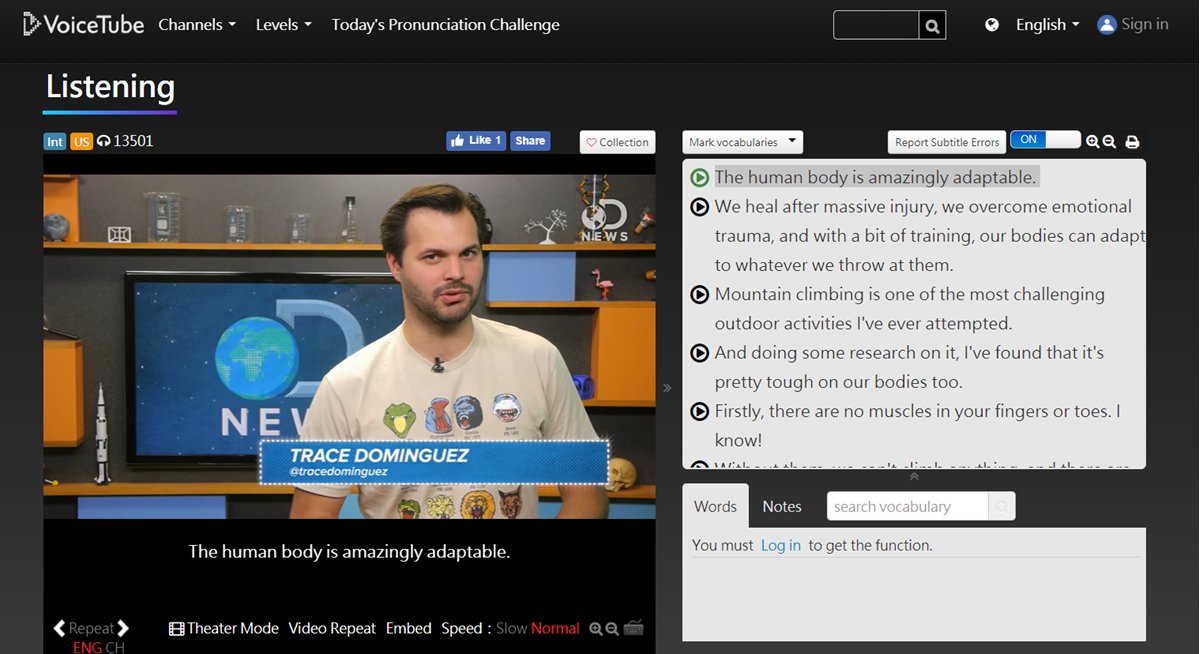The width and height of the screenshot is (1200, 654).
Task: Play the sentence 'Firstly, there are no muscles'
Action: pos(700,411)
